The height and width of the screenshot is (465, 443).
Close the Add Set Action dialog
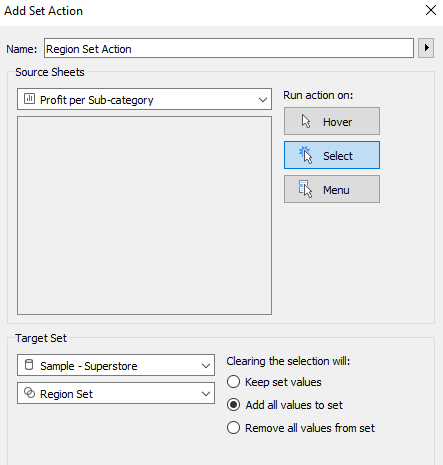tap(431, 10)
